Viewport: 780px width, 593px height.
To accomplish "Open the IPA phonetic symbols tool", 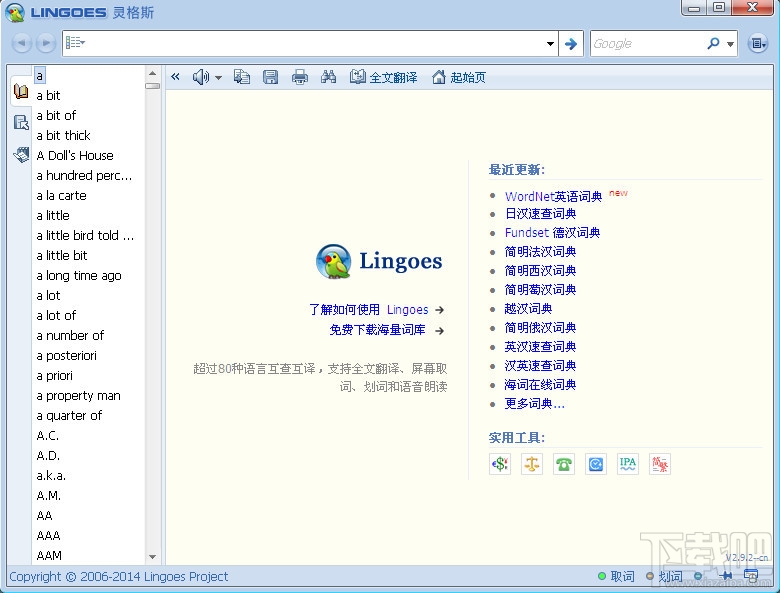I will coord(628,464).
